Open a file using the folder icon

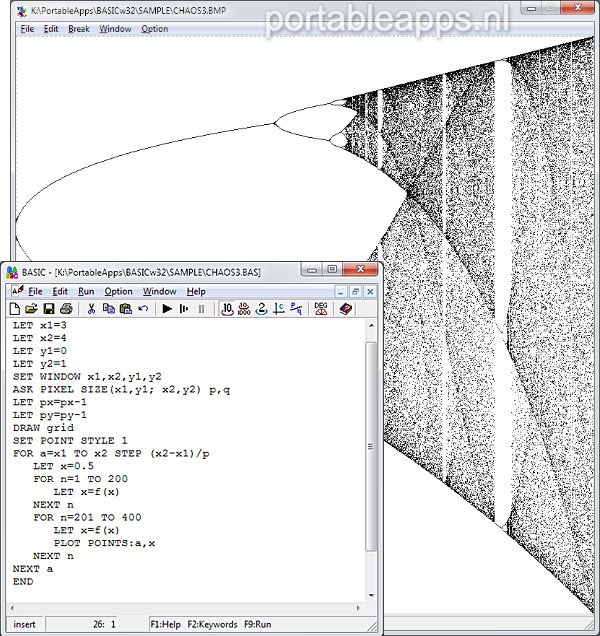coord(32,309)
